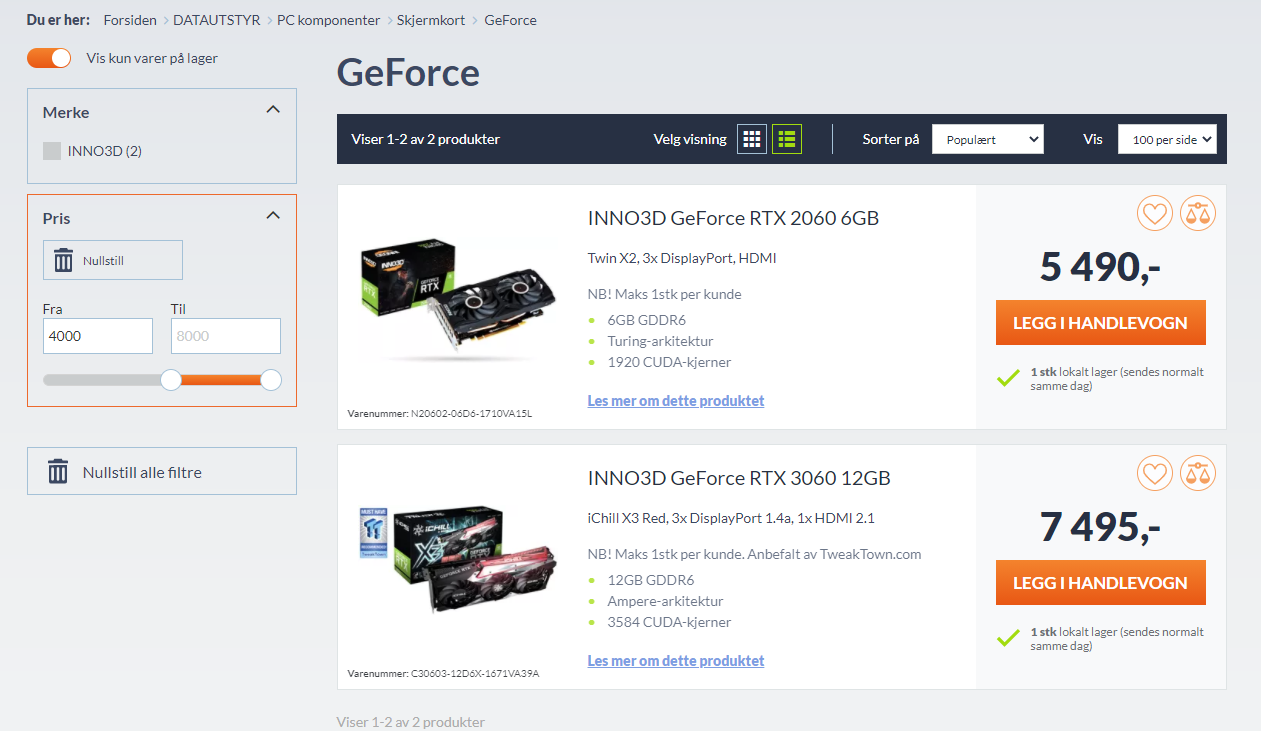Click the 7 495,- price

1100,527
